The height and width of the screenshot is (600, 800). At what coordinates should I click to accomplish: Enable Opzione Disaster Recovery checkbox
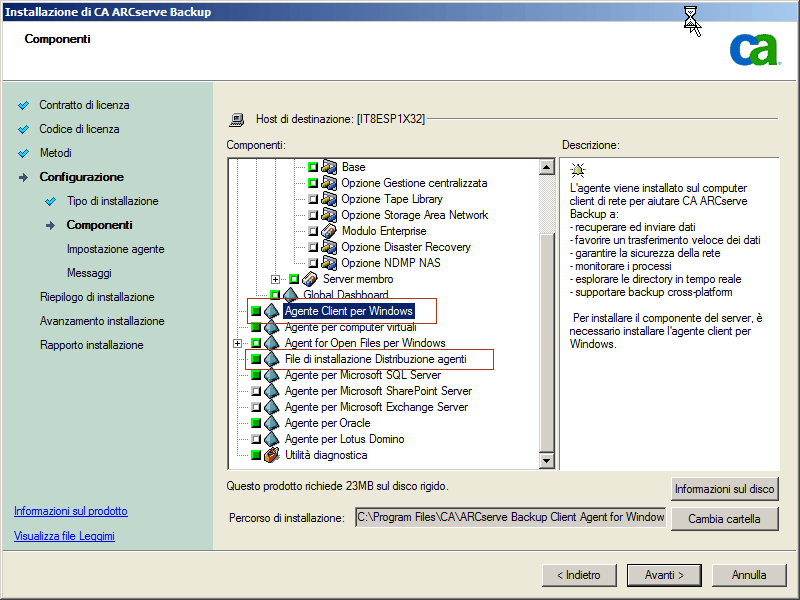(x=313, y=247)
